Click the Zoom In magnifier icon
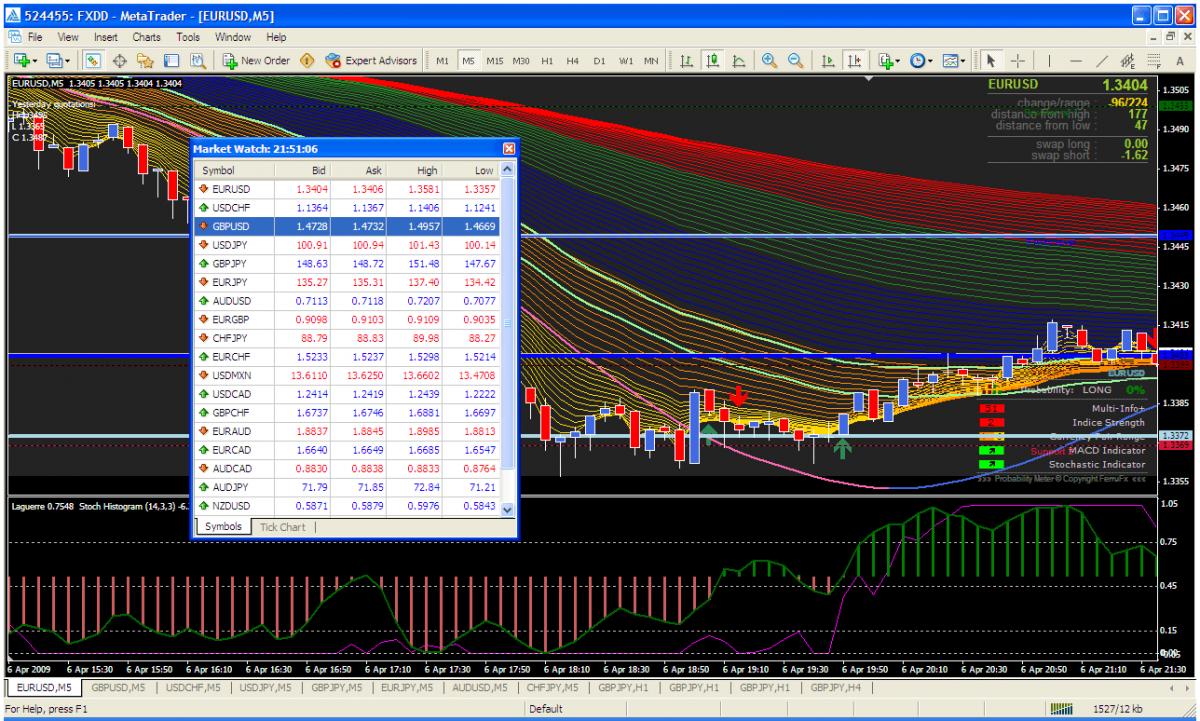 pyautogui.click(x=772, y=60)
